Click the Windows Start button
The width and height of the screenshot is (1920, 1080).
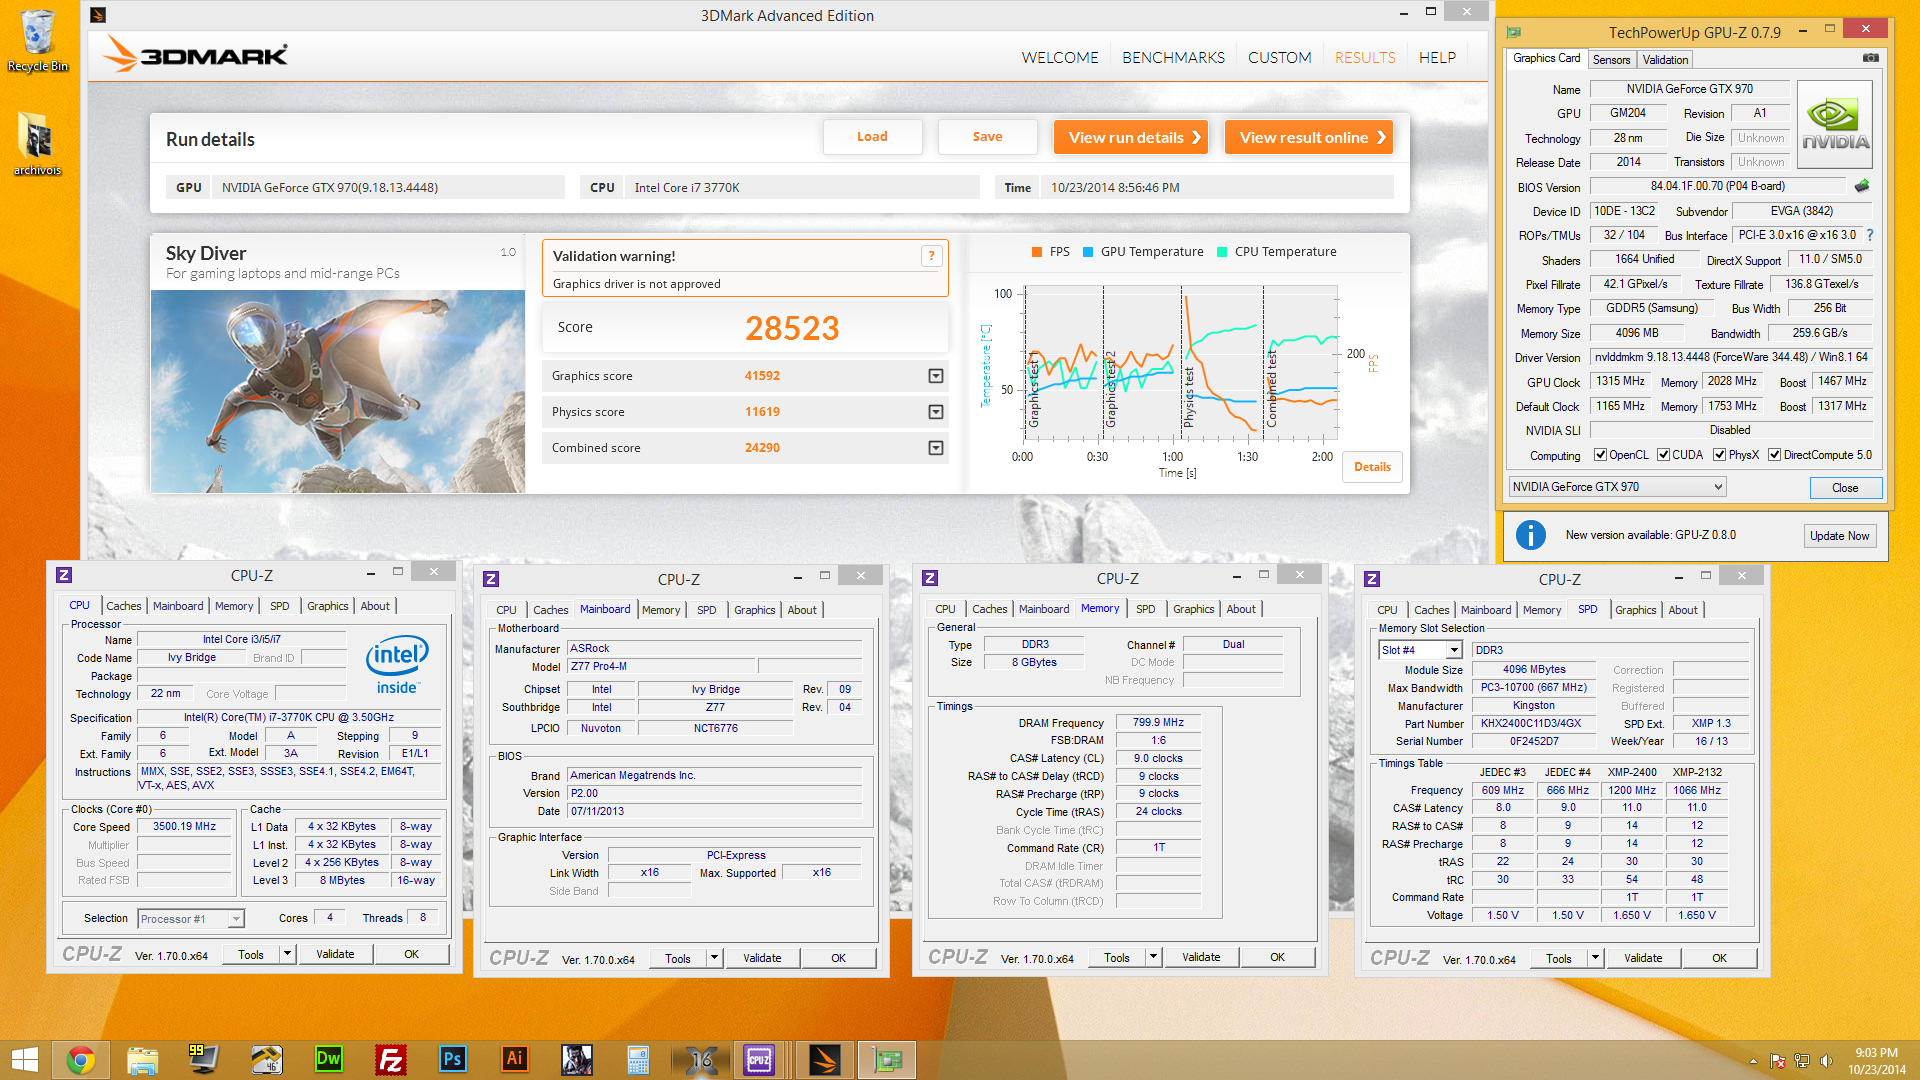[24, 1060]
